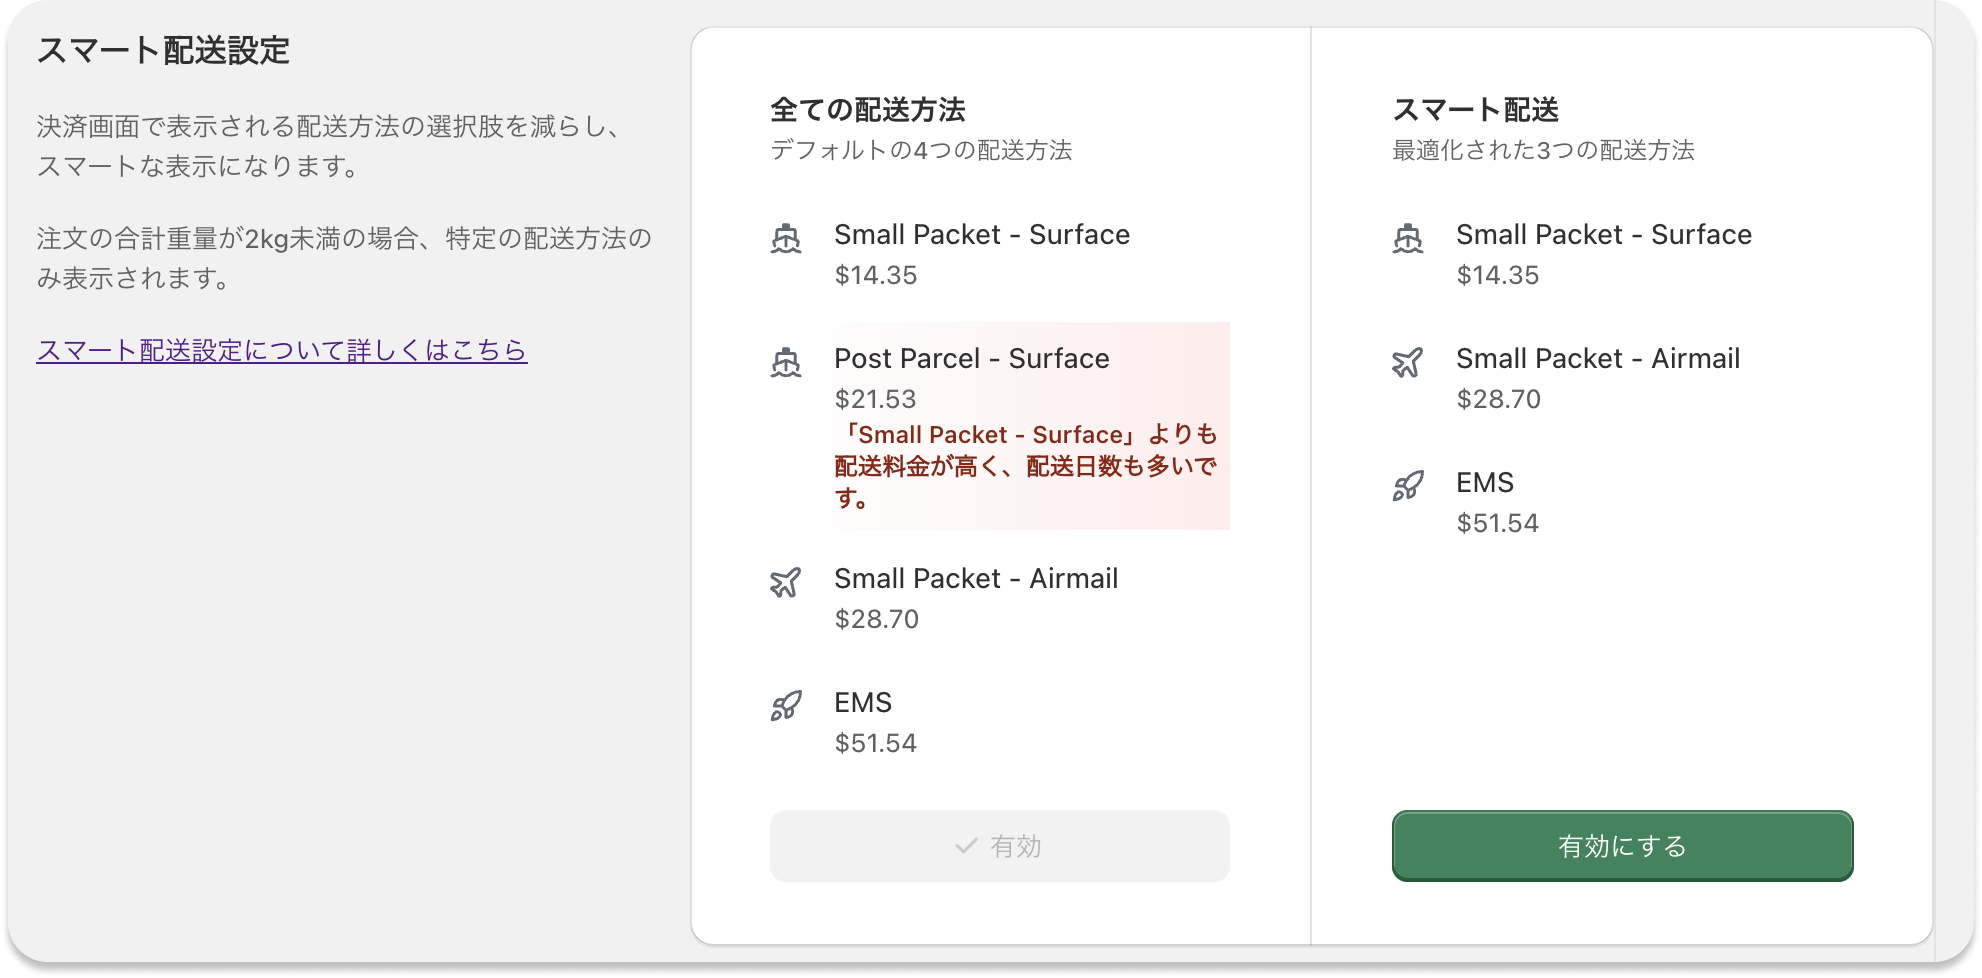Click the checkmark icon inside the 有効 button
This screenshot has height=978, width=1982.
(x=966, y=846)
